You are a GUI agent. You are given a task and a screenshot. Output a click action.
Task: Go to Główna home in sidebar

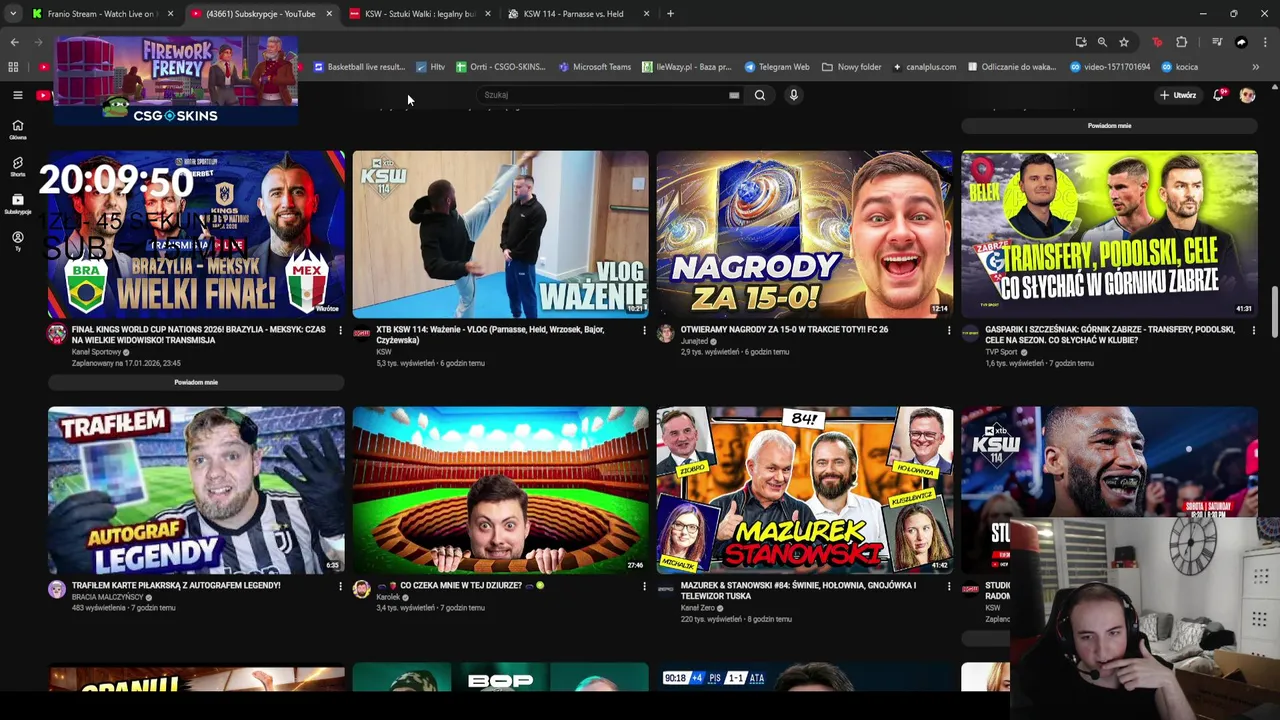click(x=17, y=129)
